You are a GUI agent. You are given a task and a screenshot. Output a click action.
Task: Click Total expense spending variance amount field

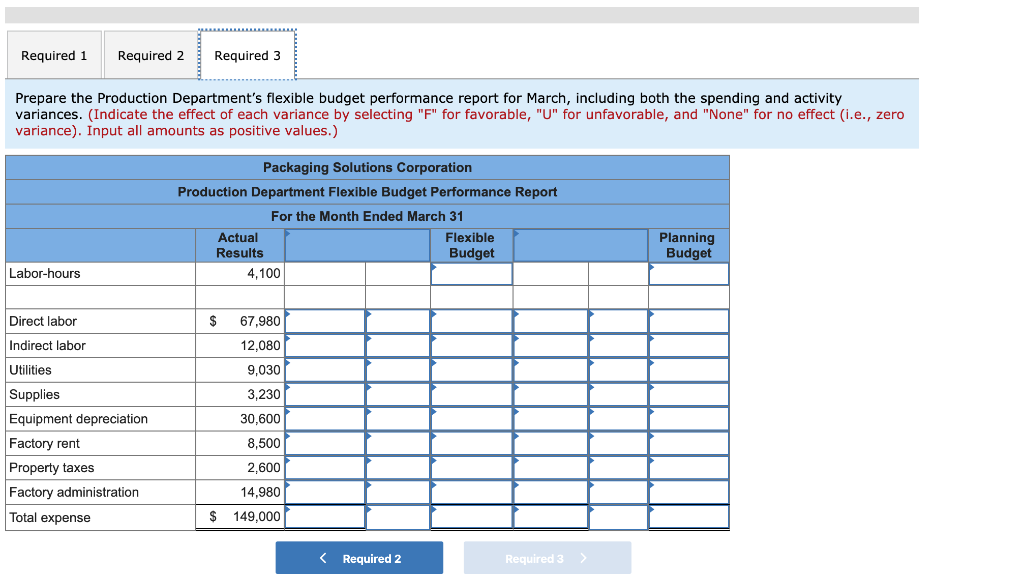click(325, 517)
